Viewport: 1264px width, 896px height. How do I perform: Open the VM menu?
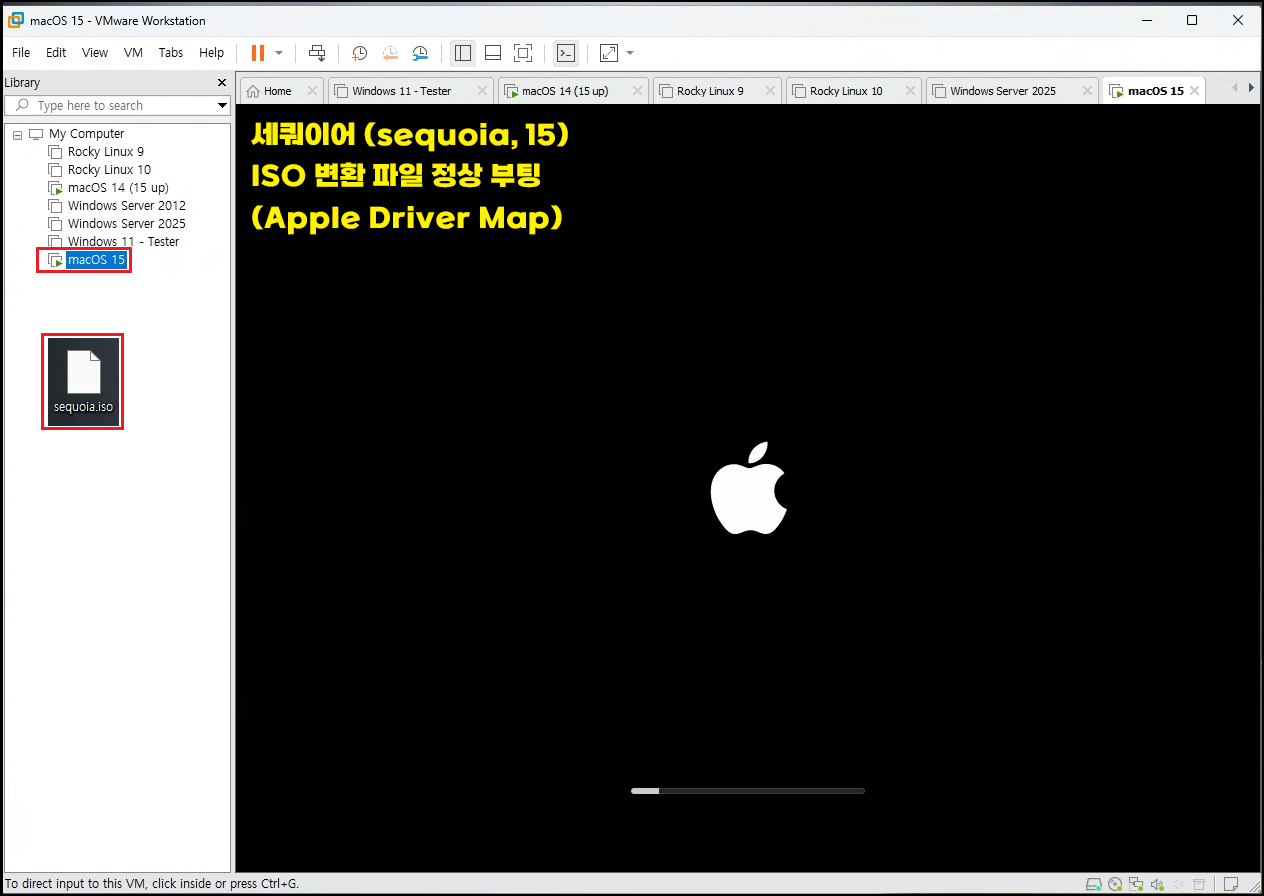133,53
